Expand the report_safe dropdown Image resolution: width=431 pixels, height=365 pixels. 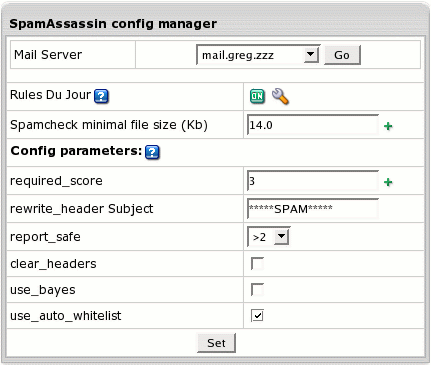[x=269, y=237]
